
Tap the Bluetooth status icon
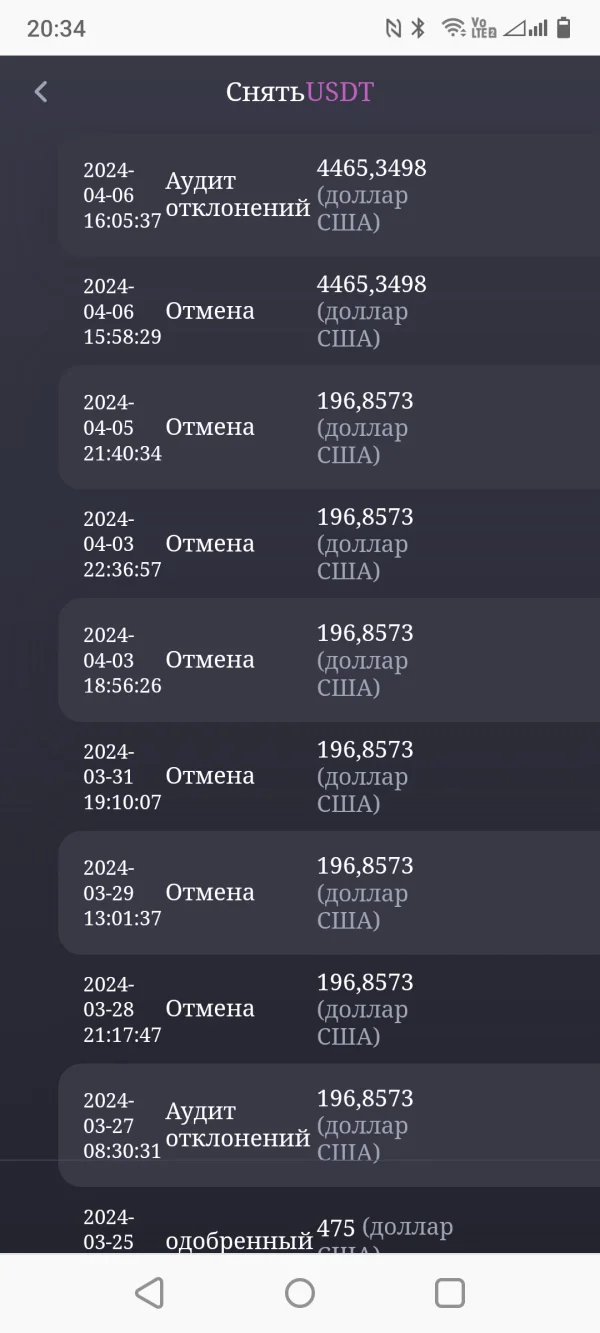tap(418, 28)
